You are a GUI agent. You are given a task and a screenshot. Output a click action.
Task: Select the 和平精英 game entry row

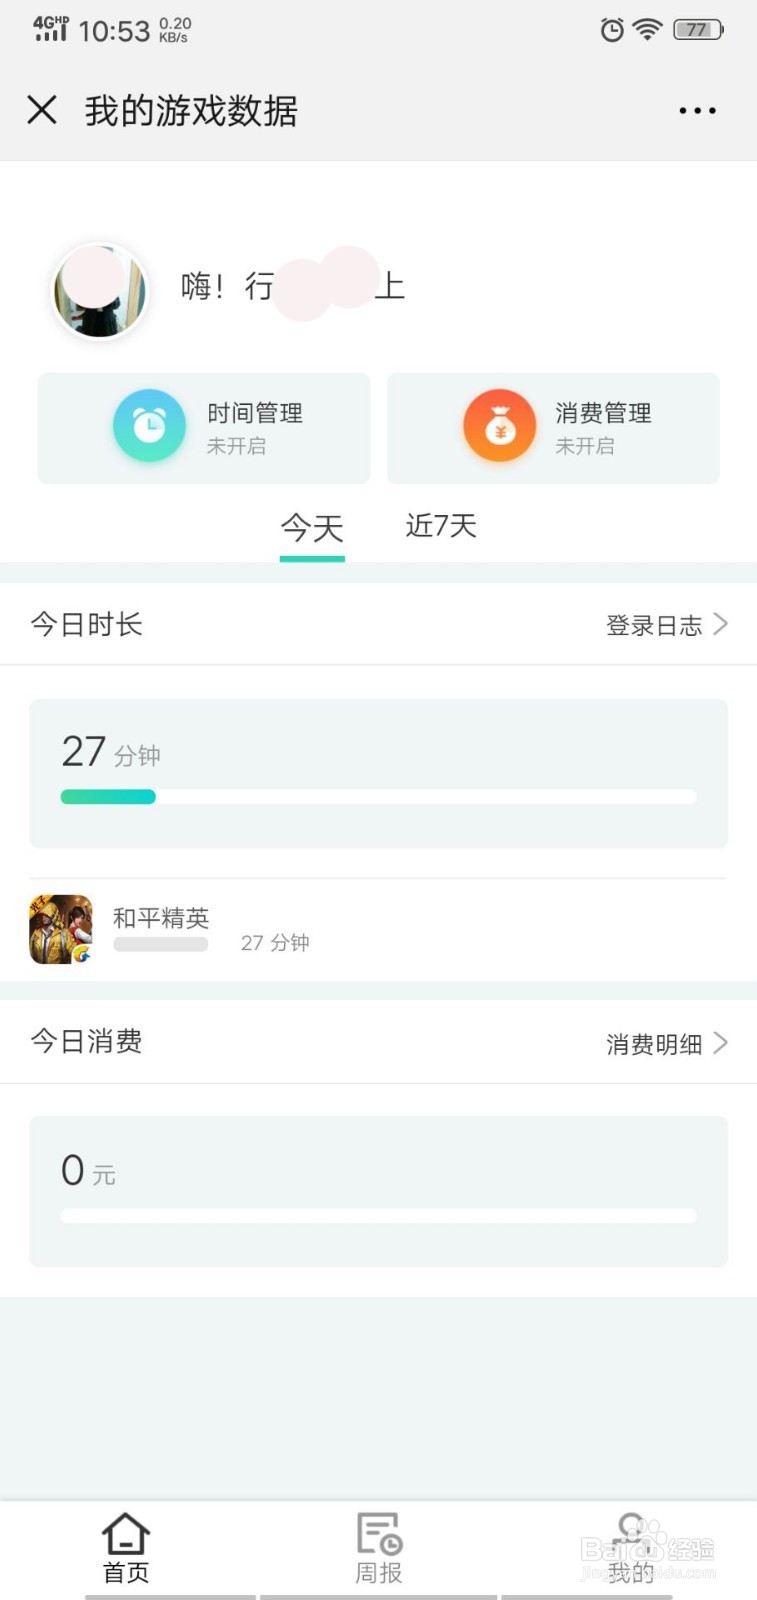(x=378, y=929)
